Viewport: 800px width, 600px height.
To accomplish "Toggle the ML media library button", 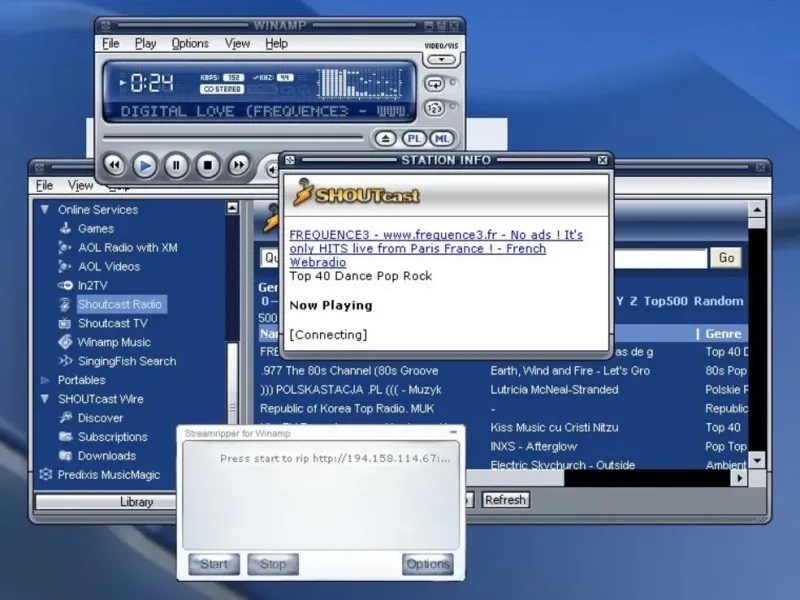I will click(442, 138).
